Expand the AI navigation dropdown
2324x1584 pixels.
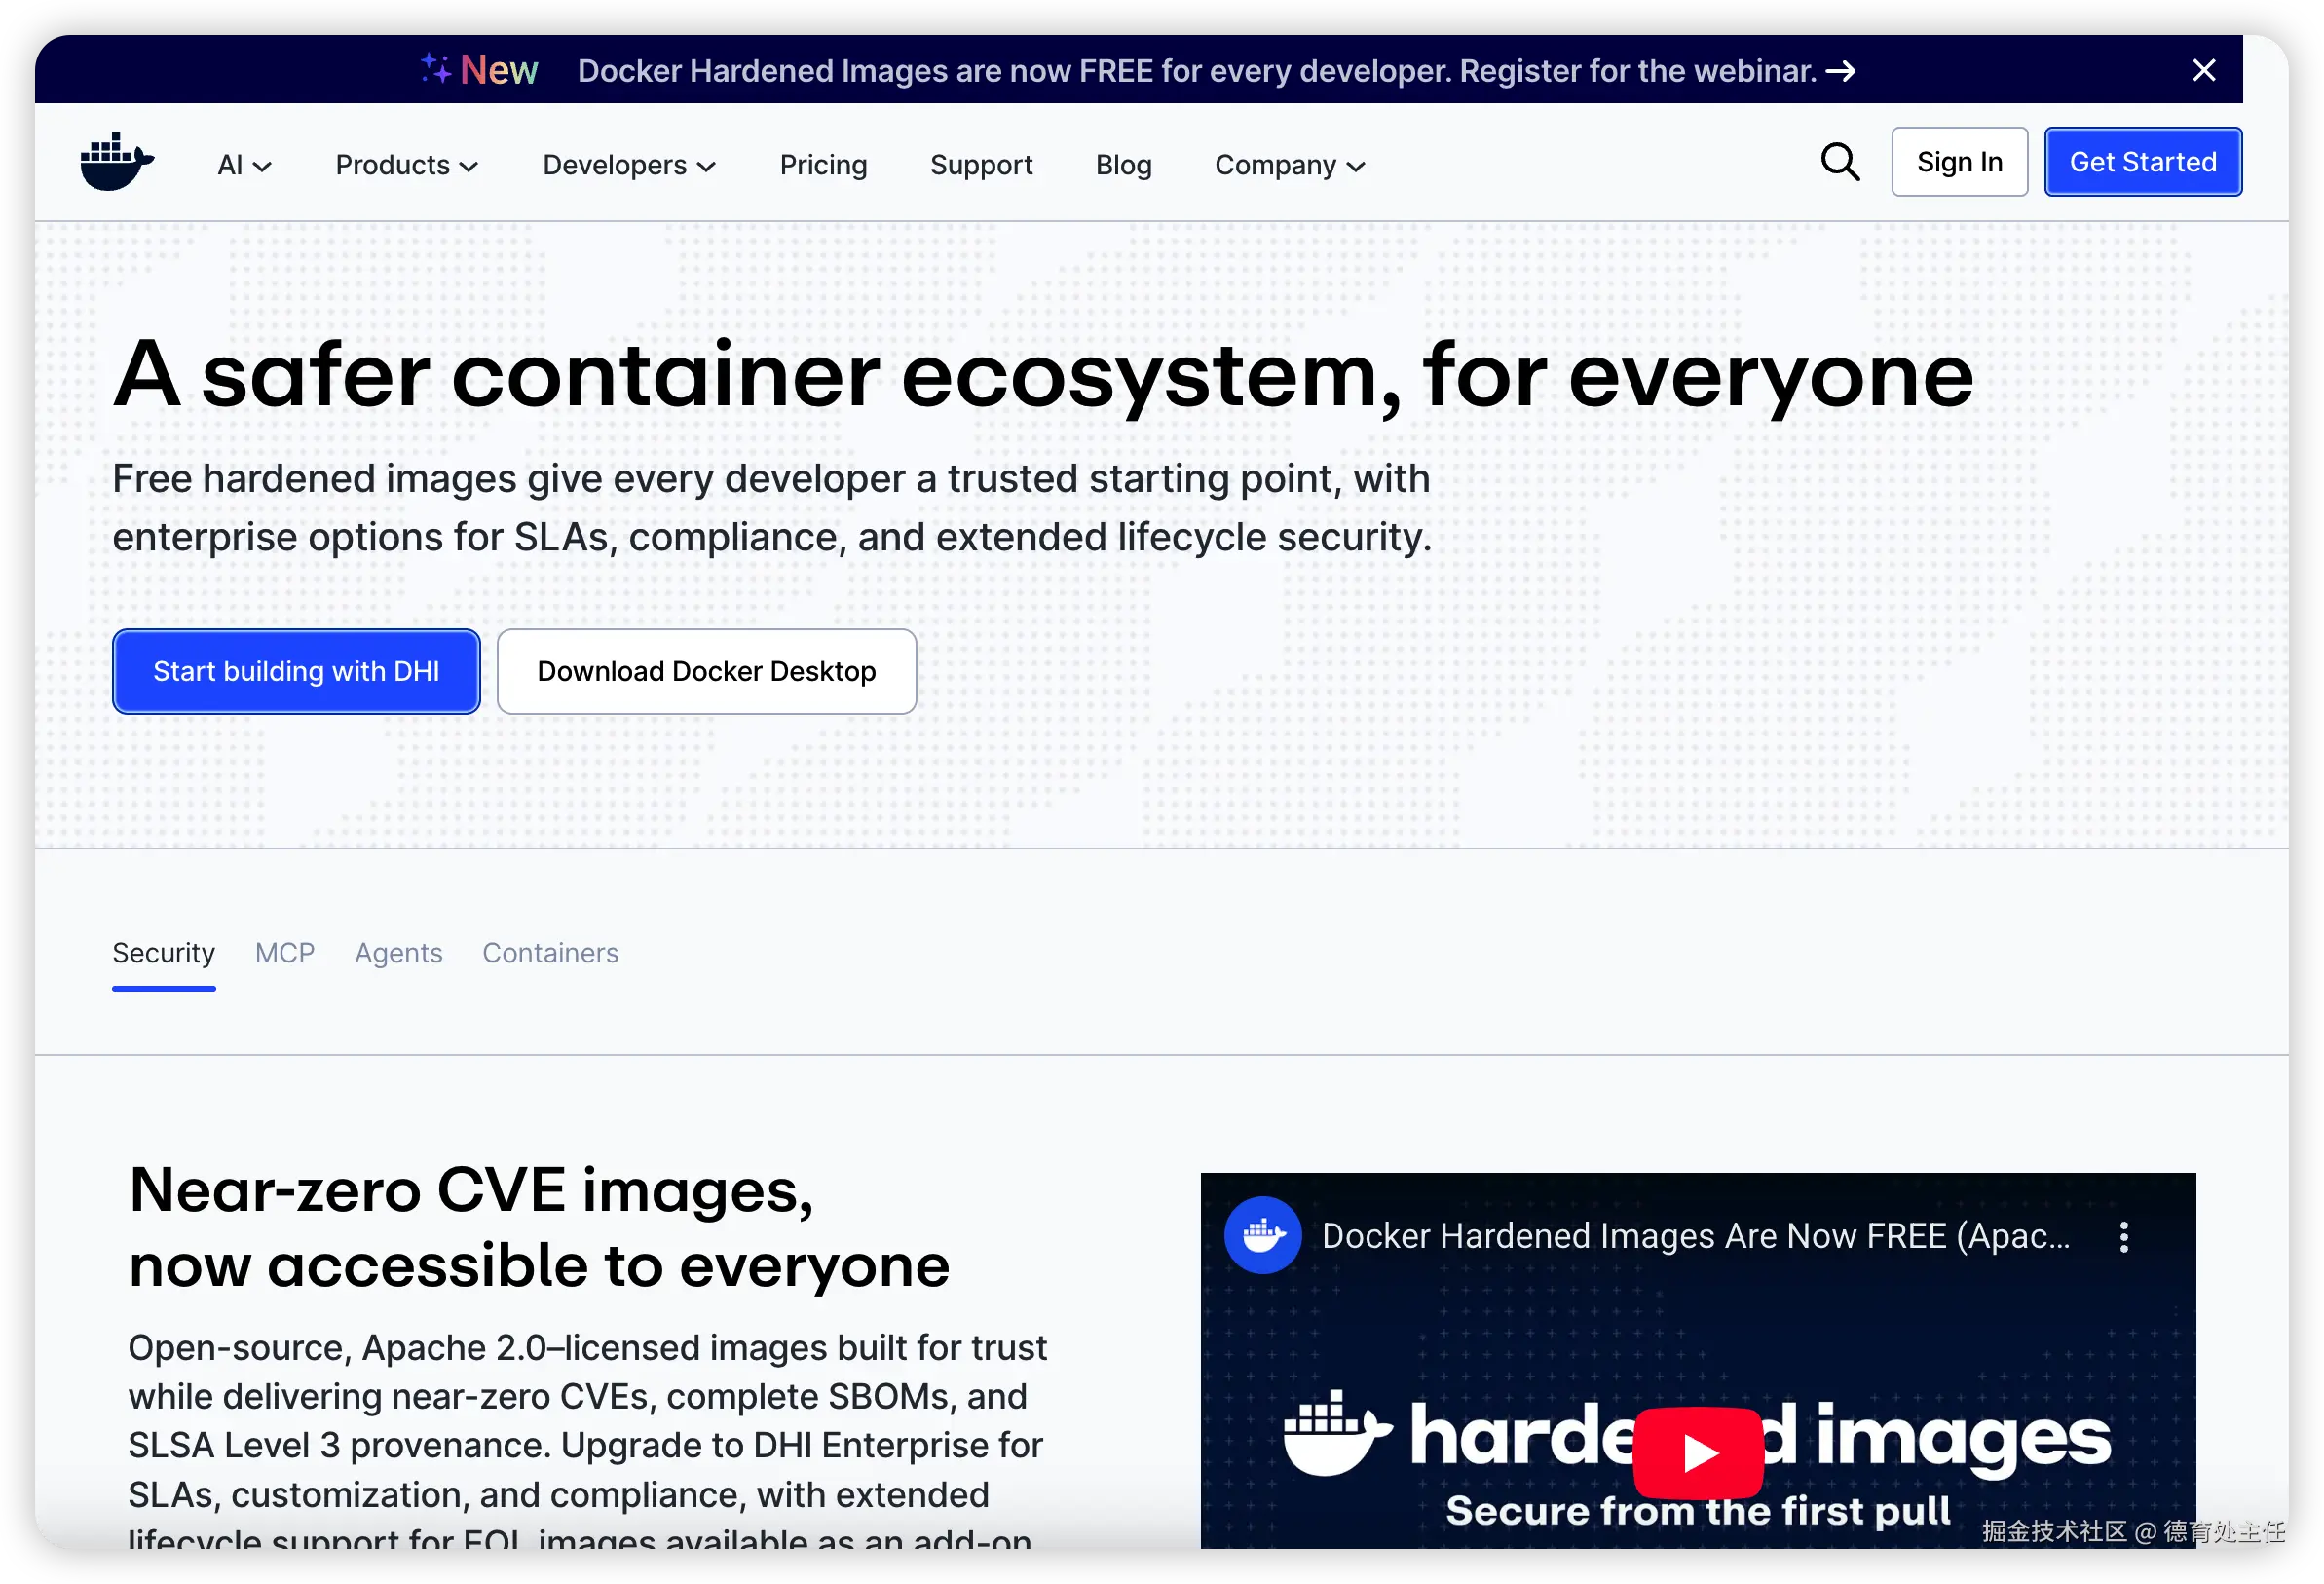click(244, 165)
